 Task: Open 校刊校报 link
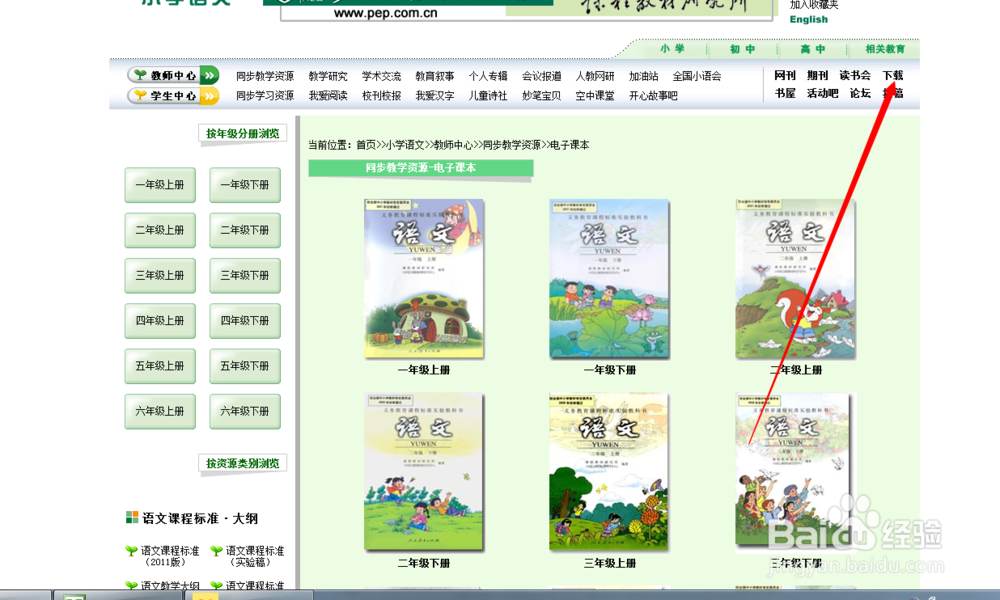coord(381,96)
